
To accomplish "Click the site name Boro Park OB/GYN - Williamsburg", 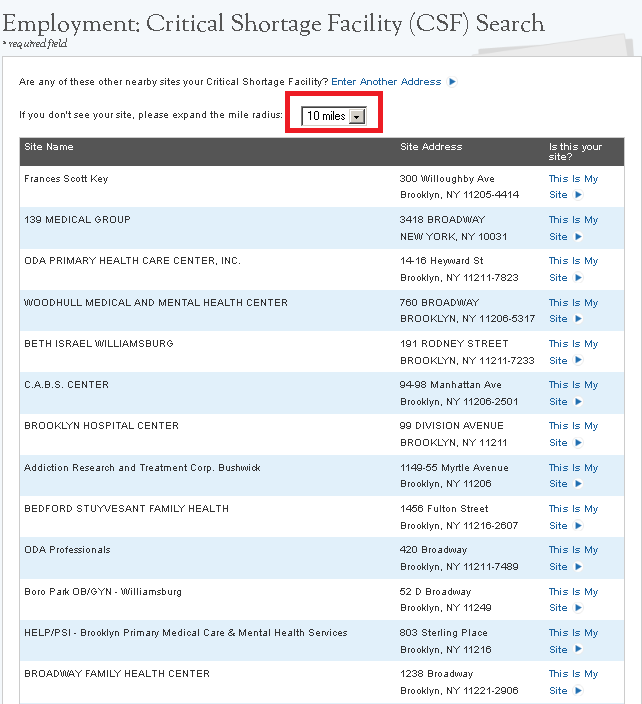I will [x=103, y=592].
